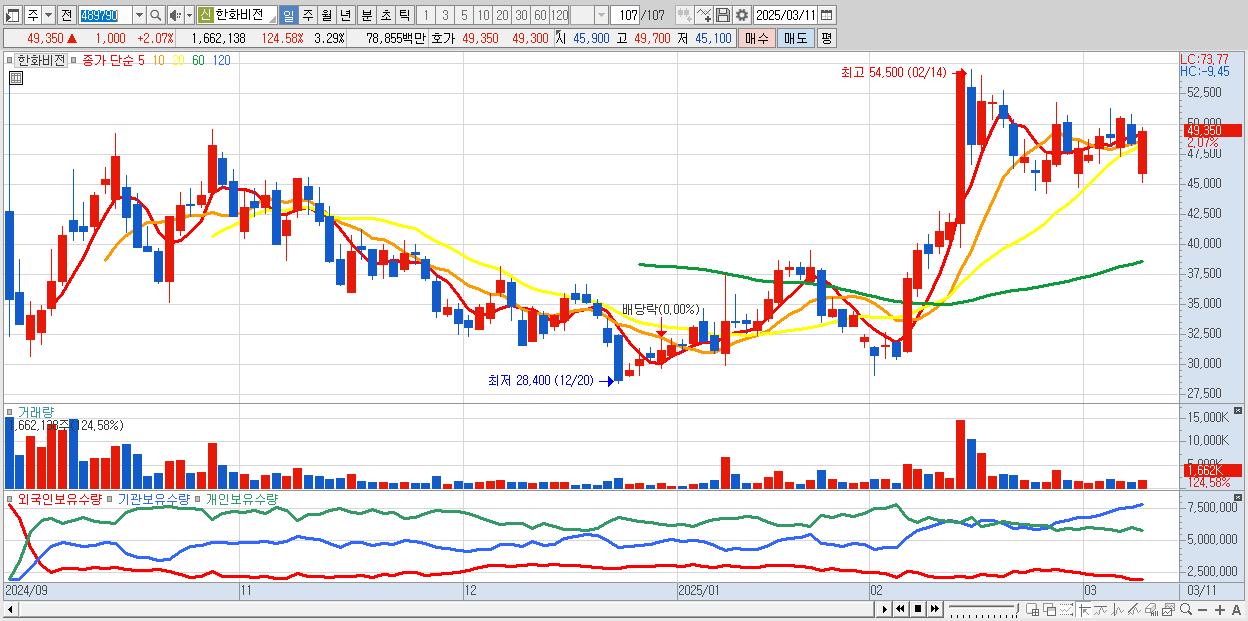Click the fast-forward button in the replay controls
Image resolution: width=1248 pixels, height=621 pixels.
934,609
